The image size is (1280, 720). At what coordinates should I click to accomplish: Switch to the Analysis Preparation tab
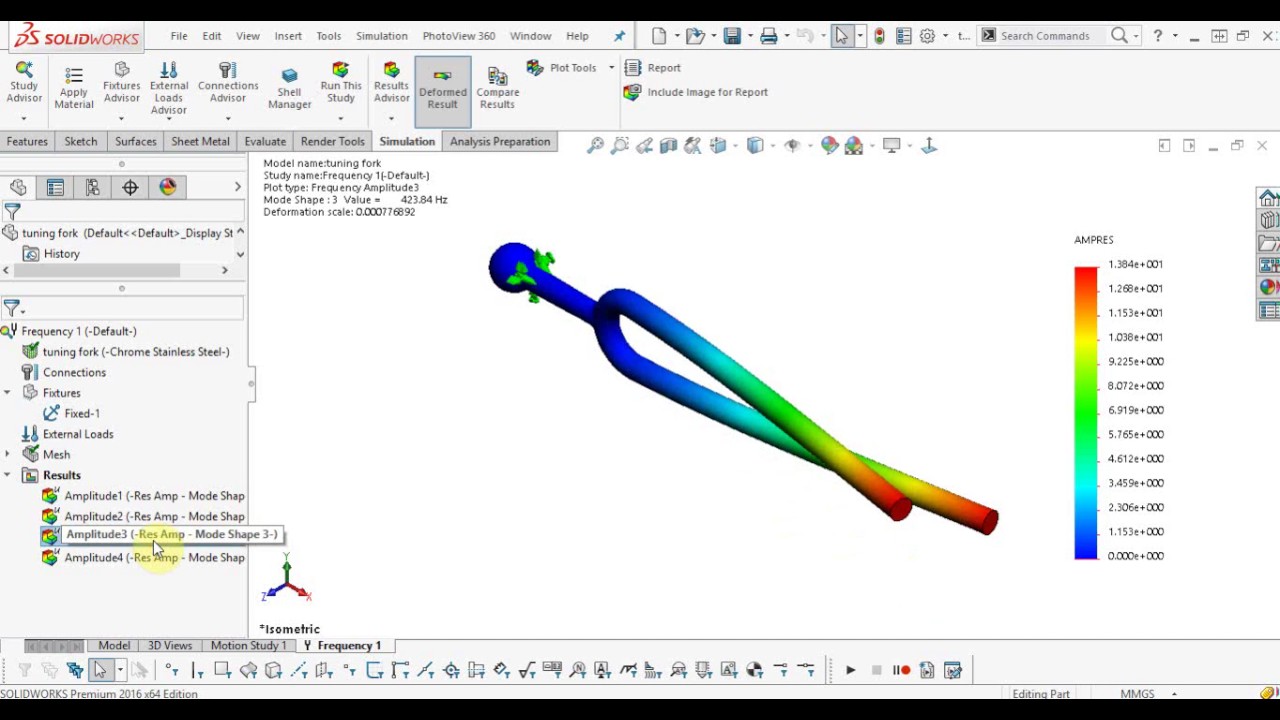click(500, 142)
